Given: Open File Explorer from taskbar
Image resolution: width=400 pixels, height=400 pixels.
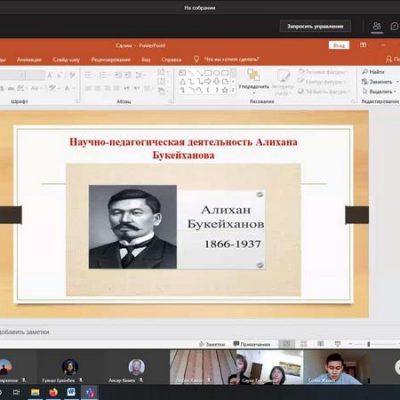Looking at the screenshot, I should tap(35, 392).
